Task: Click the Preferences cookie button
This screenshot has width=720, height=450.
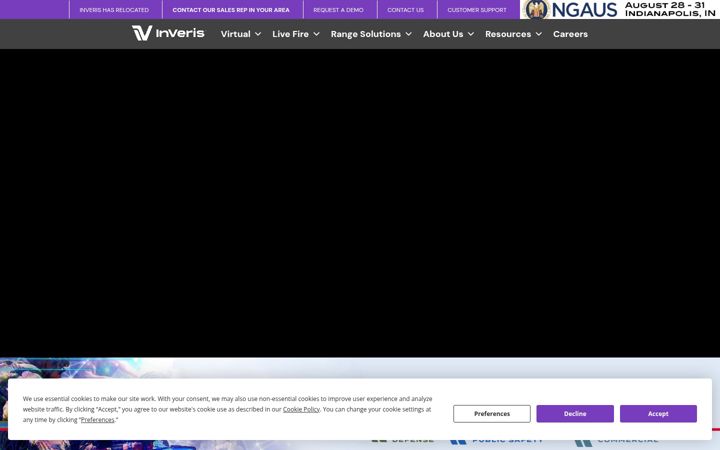Action: point(492,414)
